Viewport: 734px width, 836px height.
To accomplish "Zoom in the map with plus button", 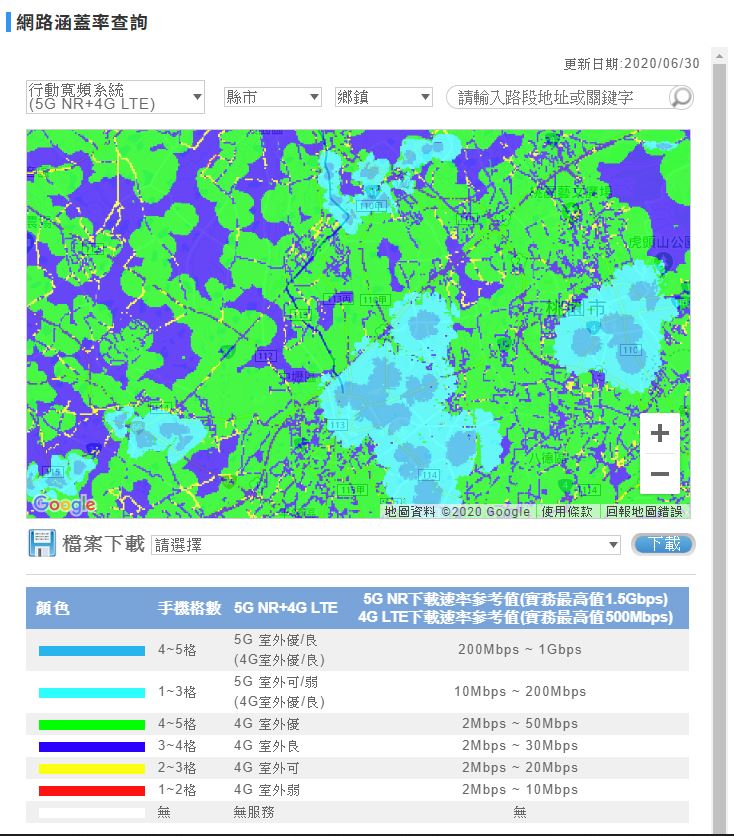I will 659,433.
